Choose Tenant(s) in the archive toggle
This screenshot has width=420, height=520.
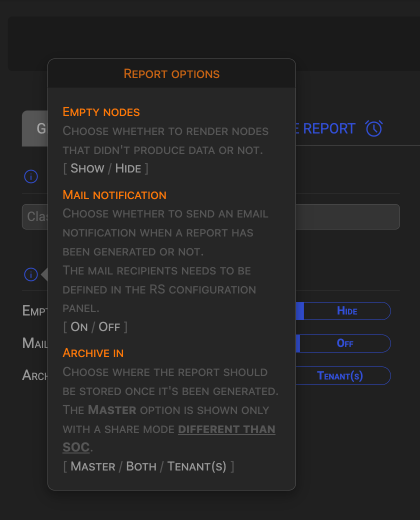click(x=340, y=376)
